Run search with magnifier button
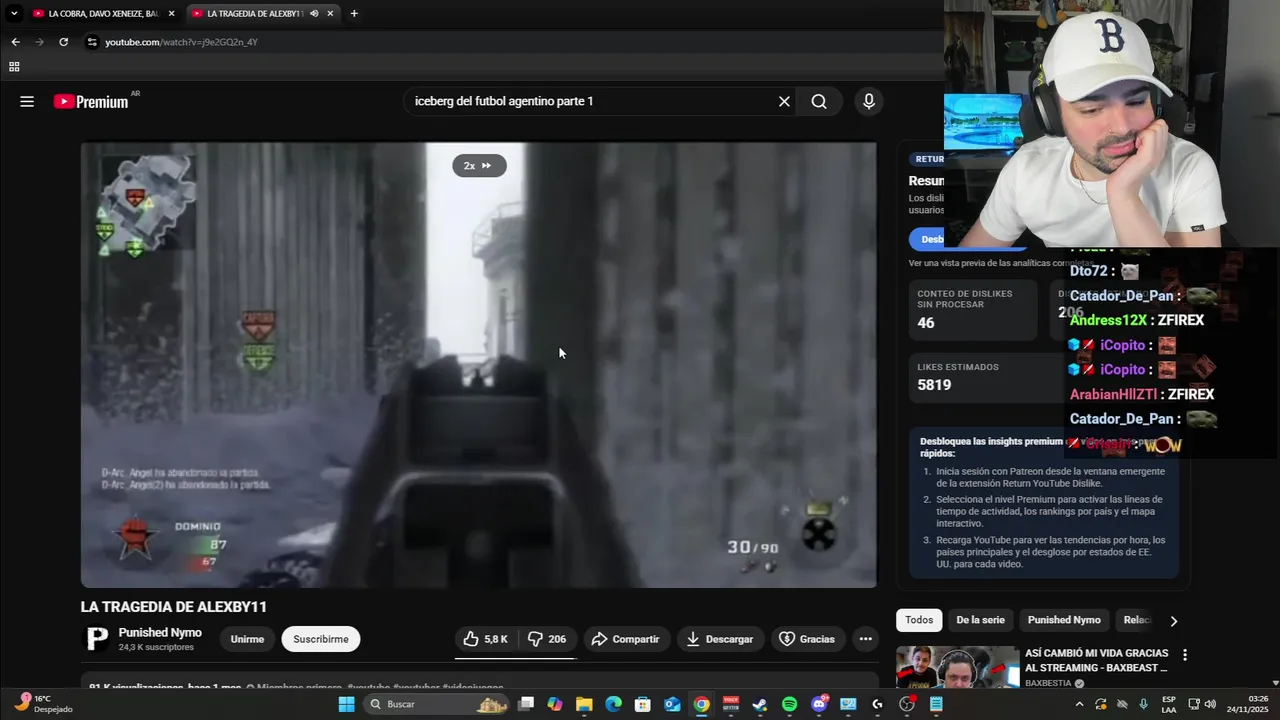 (819, 101)
